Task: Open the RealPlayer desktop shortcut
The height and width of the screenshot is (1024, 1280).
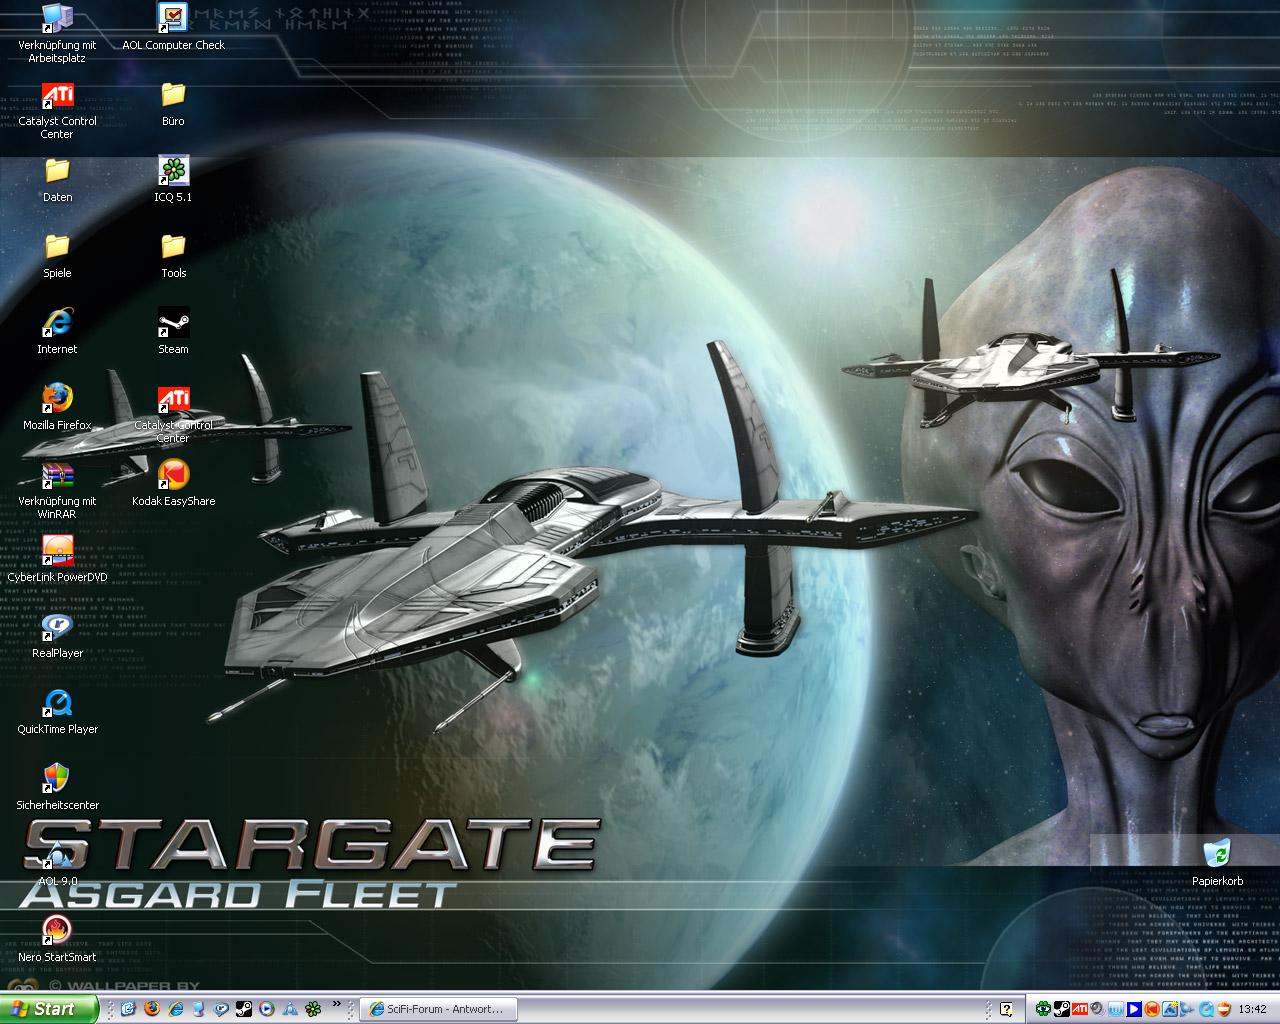Action: coord(57,628)
